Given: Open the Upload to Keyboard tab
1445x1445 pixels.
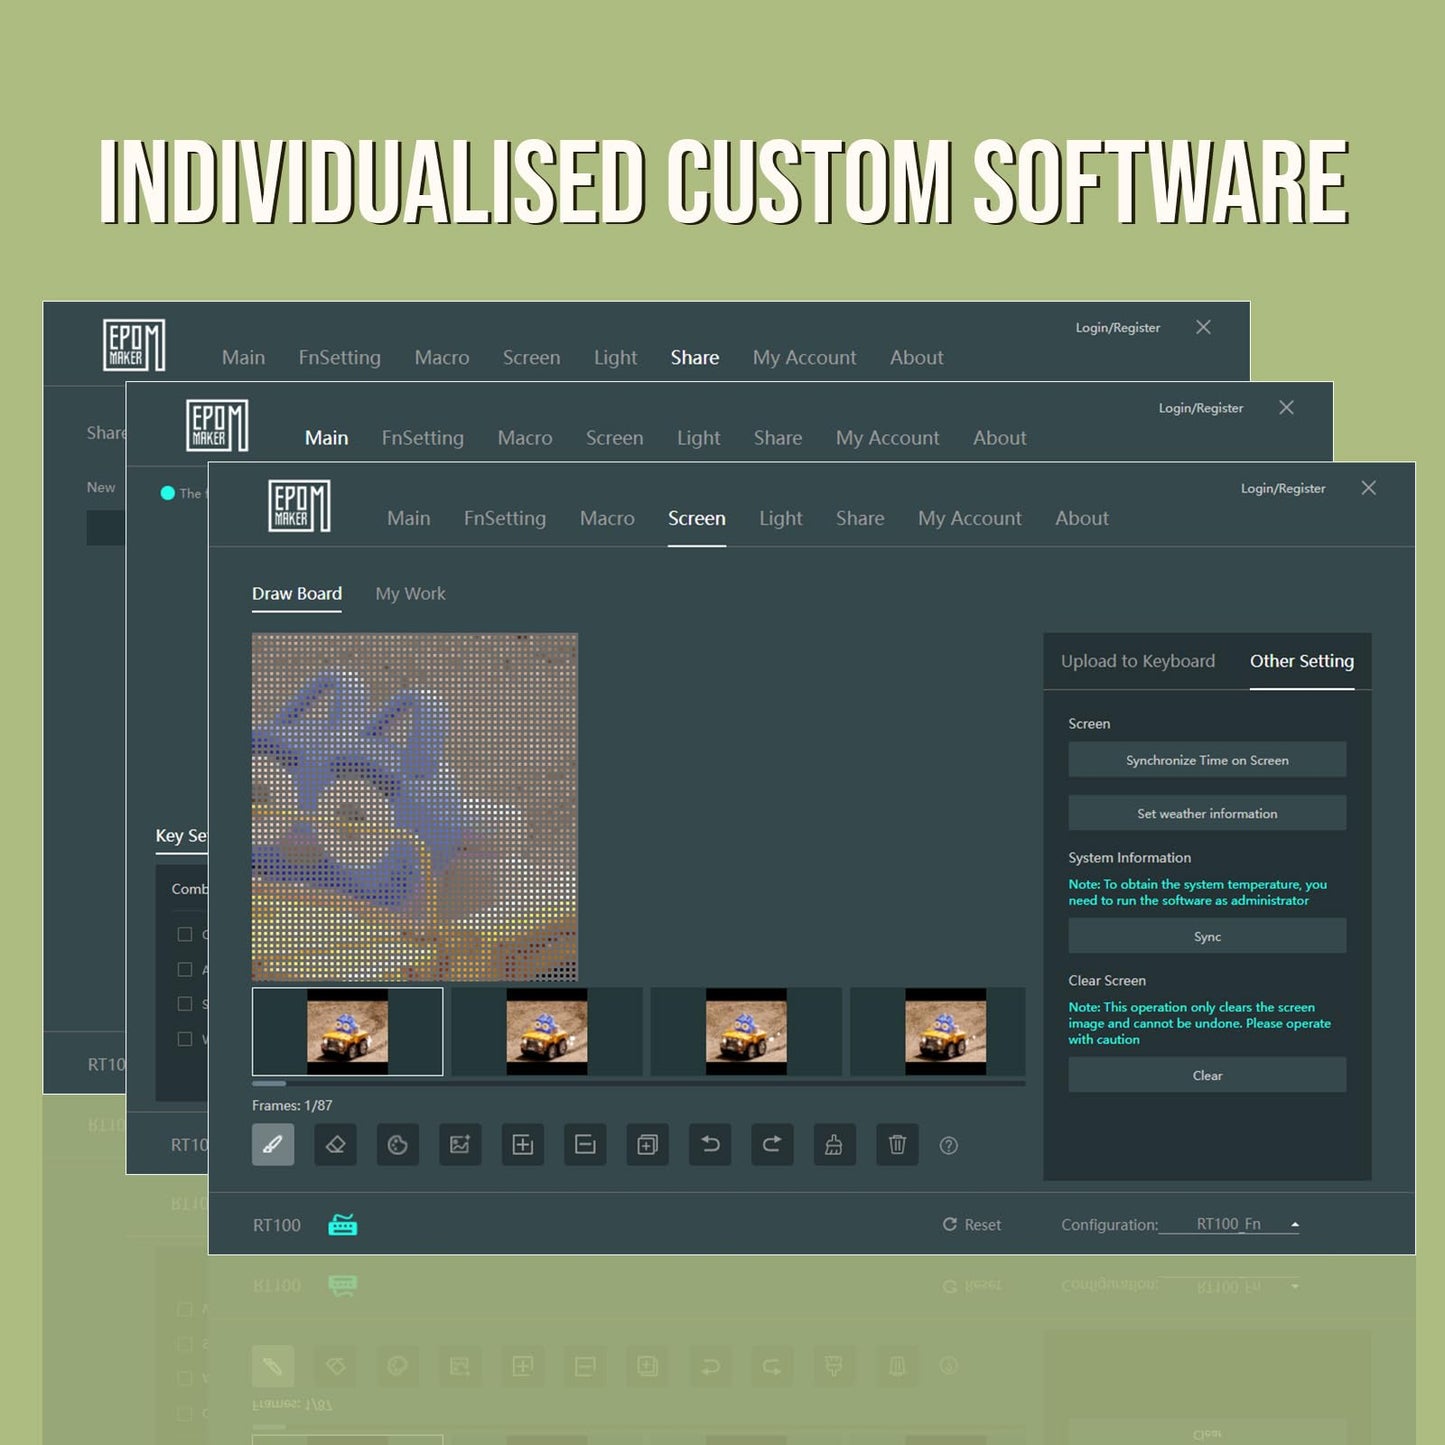Looking at the screenshot, I should tap(1138, 661).
